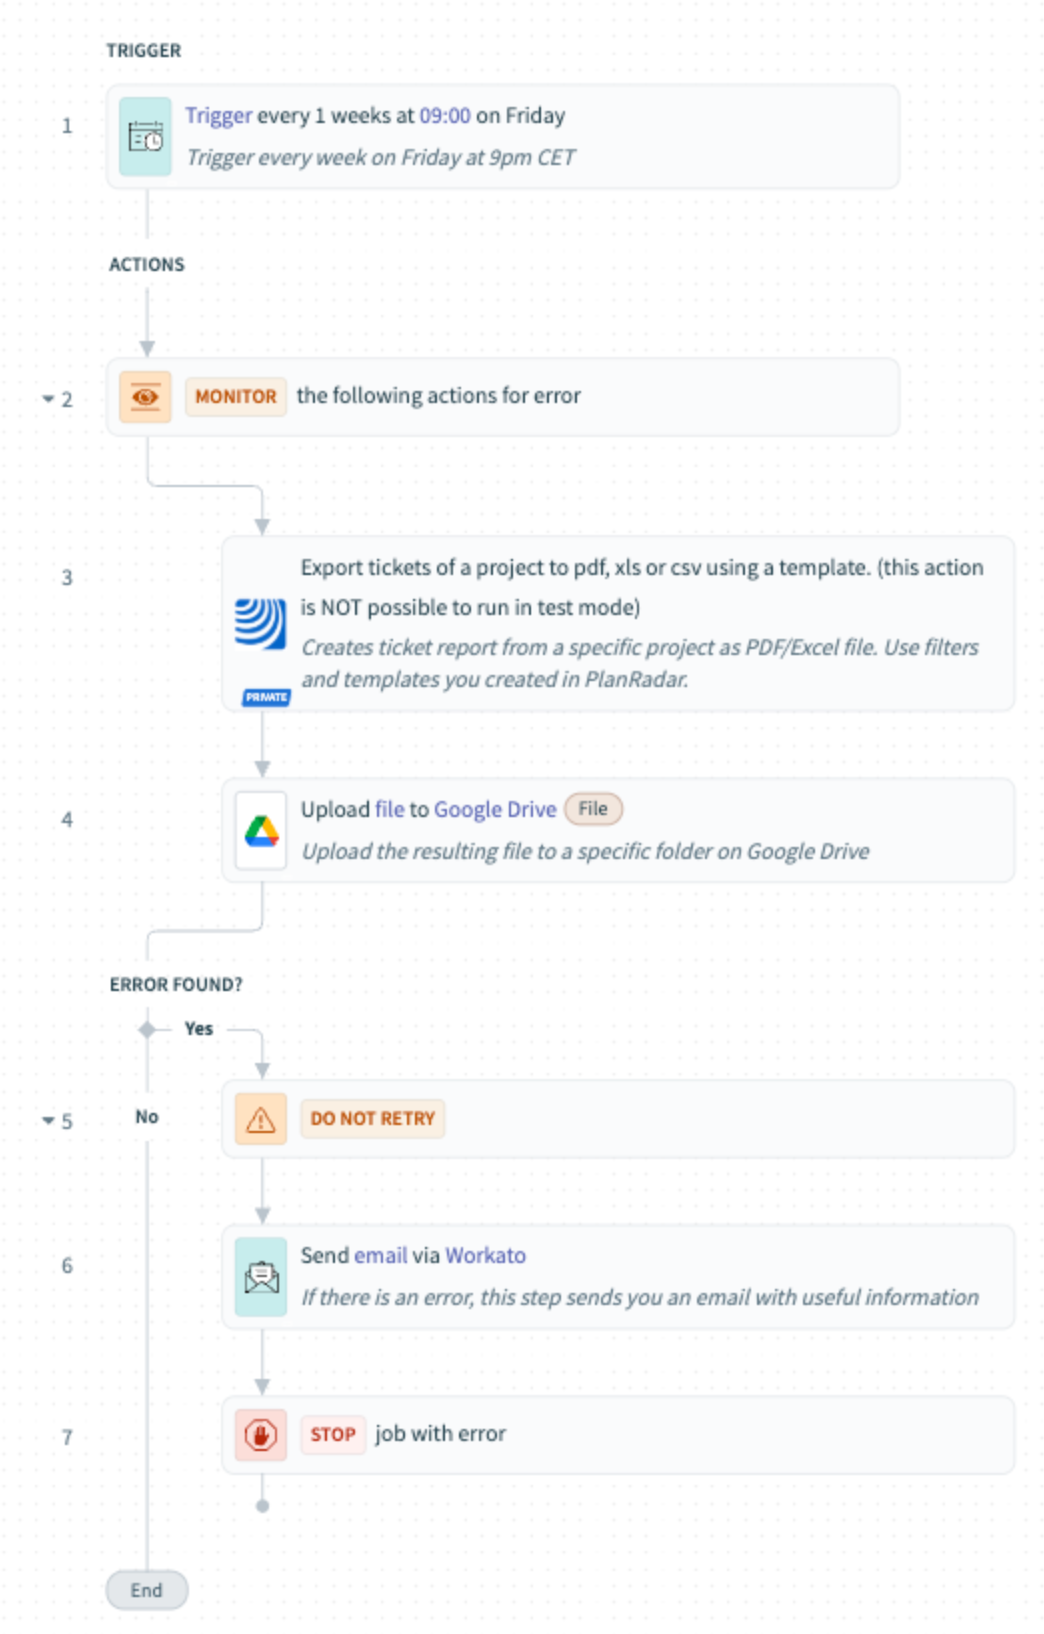
Task: Select the MONITOR label tag
Action: tap(236, 397)
